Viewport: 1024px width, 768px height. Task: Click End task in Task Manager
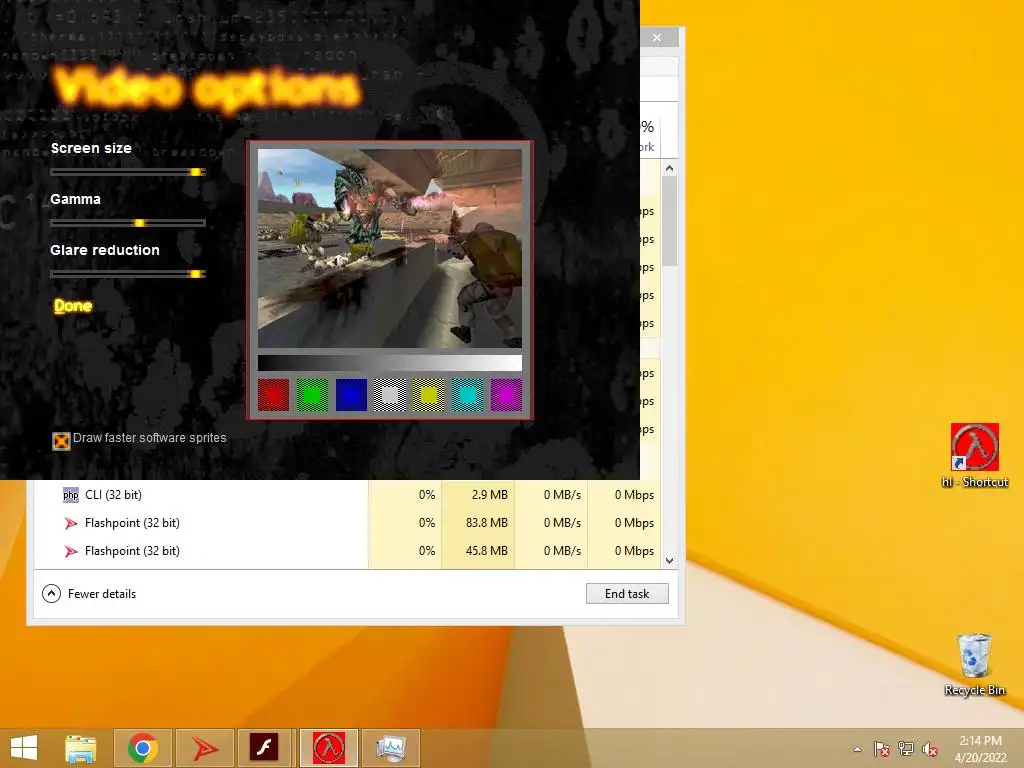[x=627, y=594]
